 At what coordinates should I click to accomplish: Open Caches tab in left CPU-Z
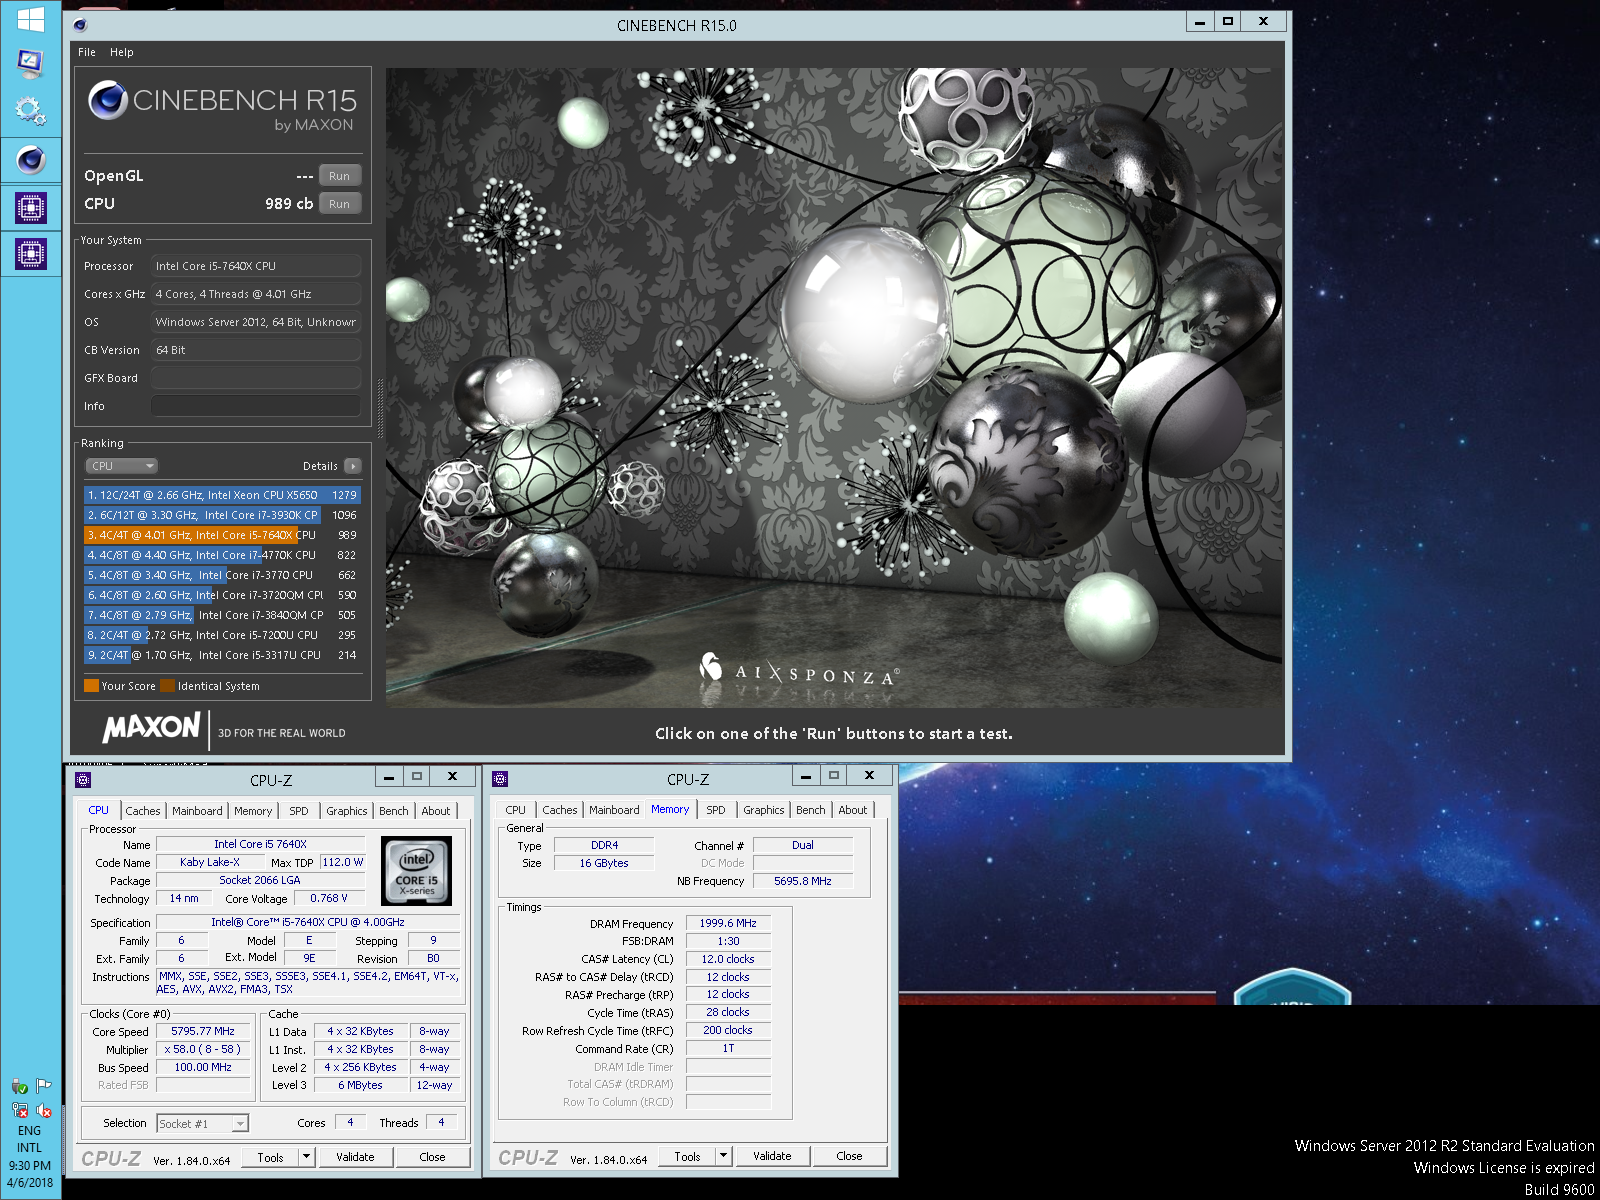click(143, 811)
